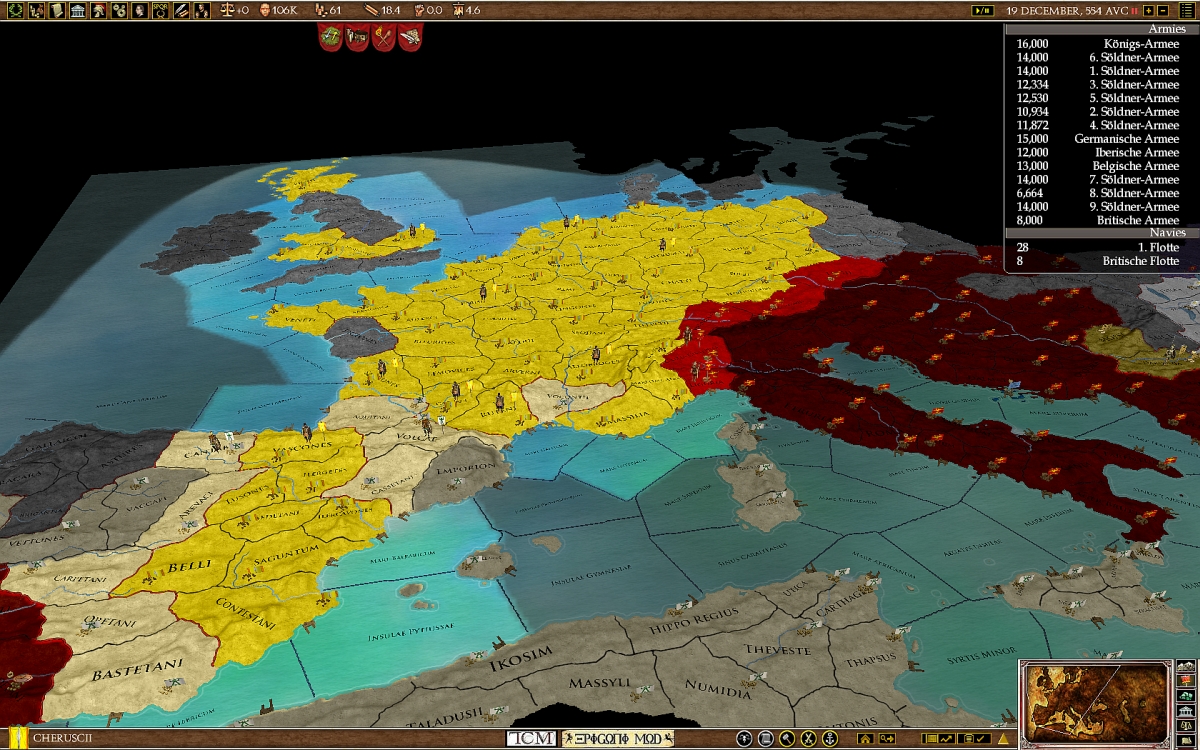Click the helmet military icon
This screenshot has width=1200, height=750.
pyautogui.click(x=96, y=10)
